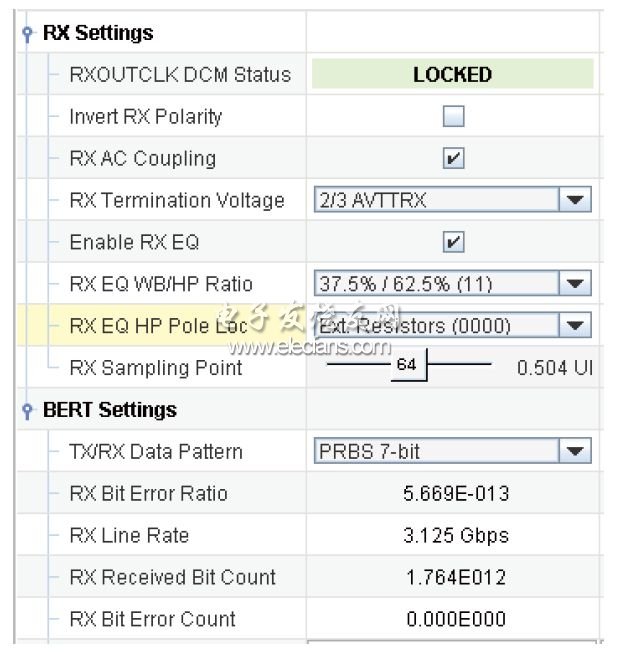Image resolution: width=618 pixels, height=653 pixels.
Task: Select the RX Bit Error Count row
Action: tap(153, 620)
